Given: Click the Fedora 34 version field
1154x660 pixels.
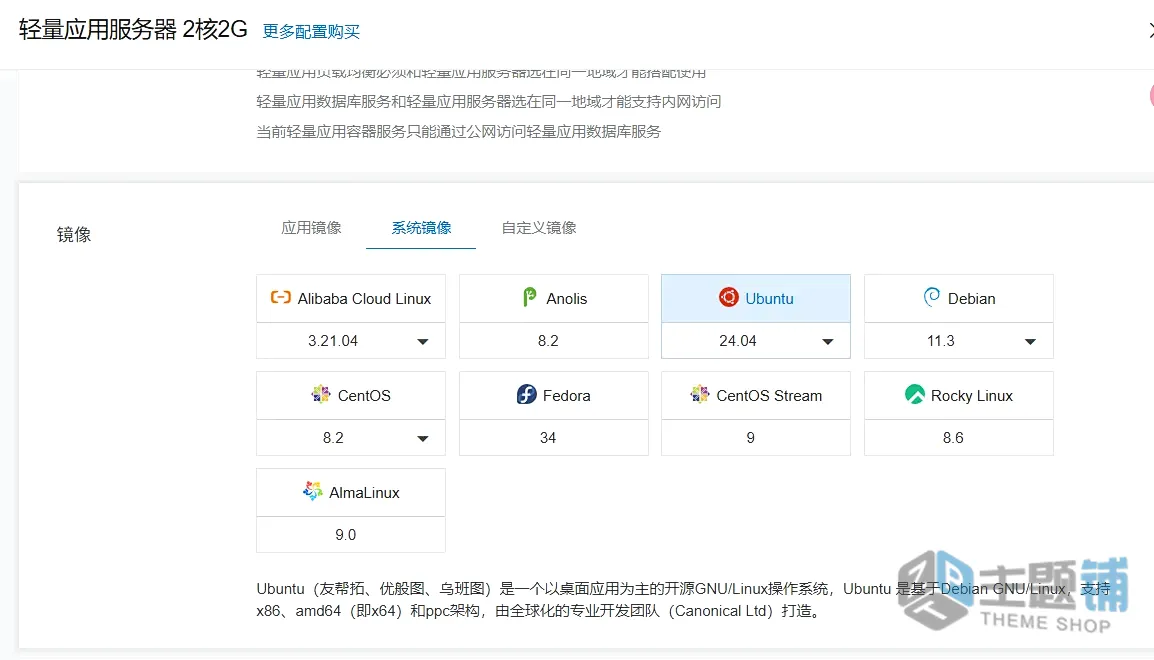Looking at the screenshot, I should coord(553,438).
